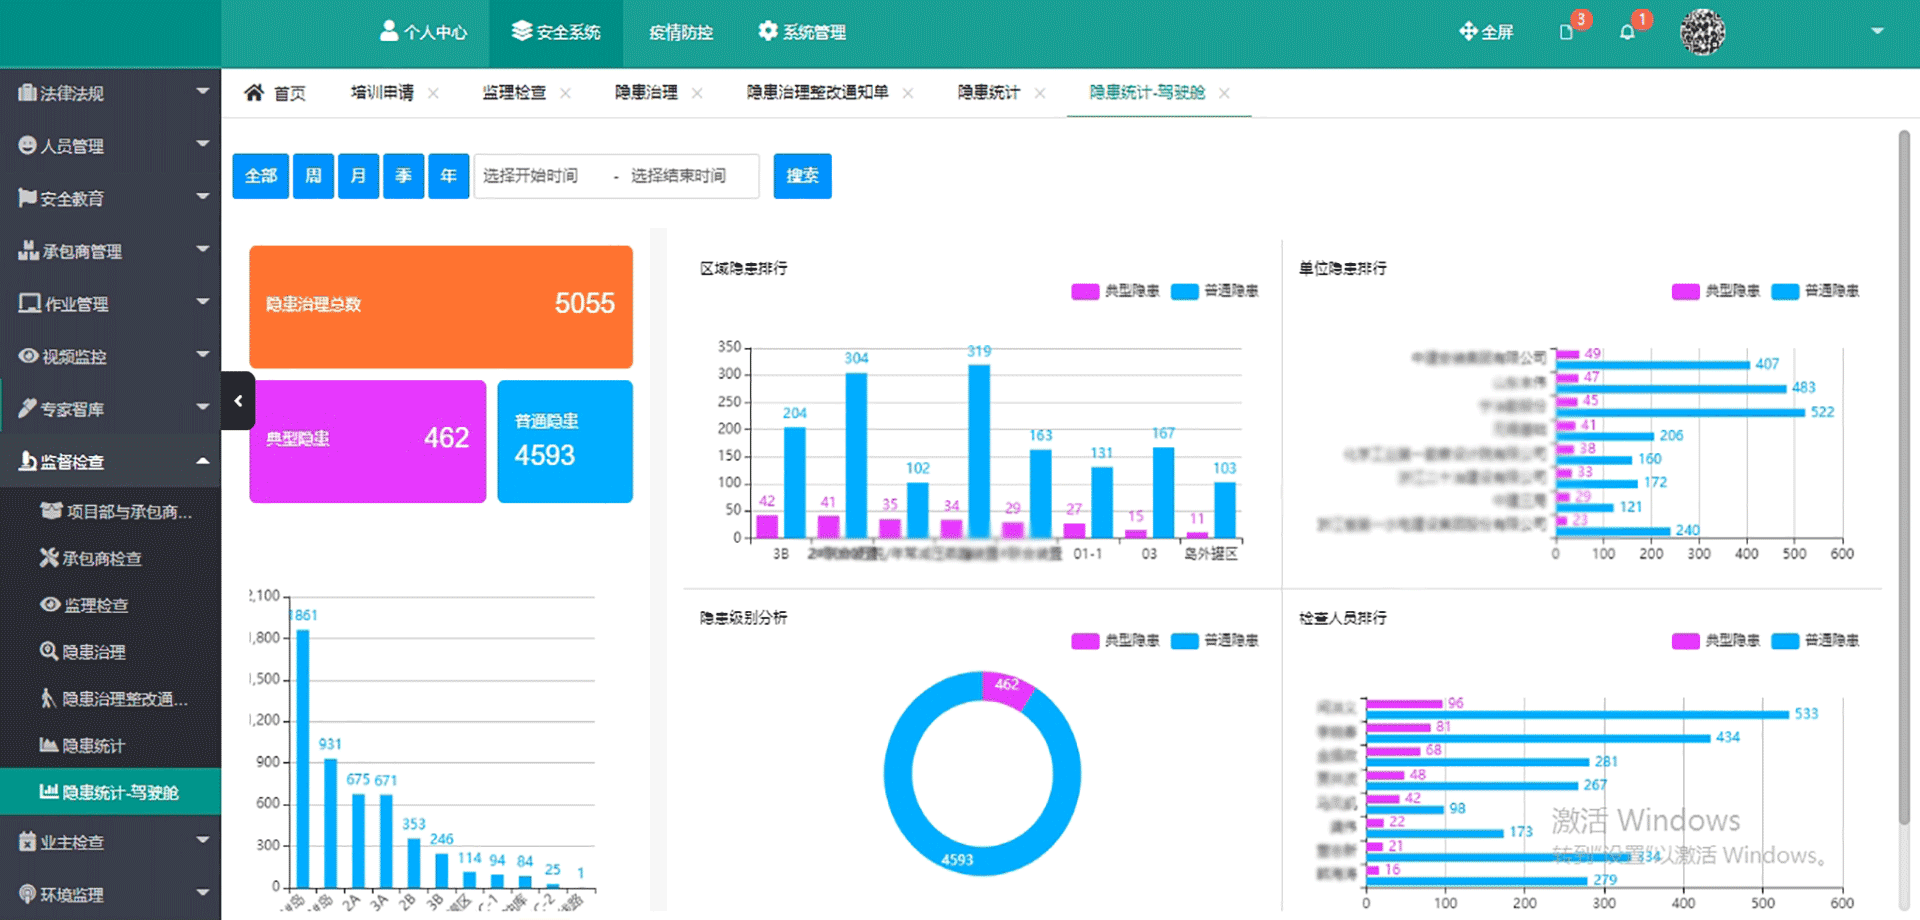This screenshot has height=920, width=1920.
Task: Toggle 典型隐患 legend in 隐患级别分析 chart
Action: (1115, 641)
